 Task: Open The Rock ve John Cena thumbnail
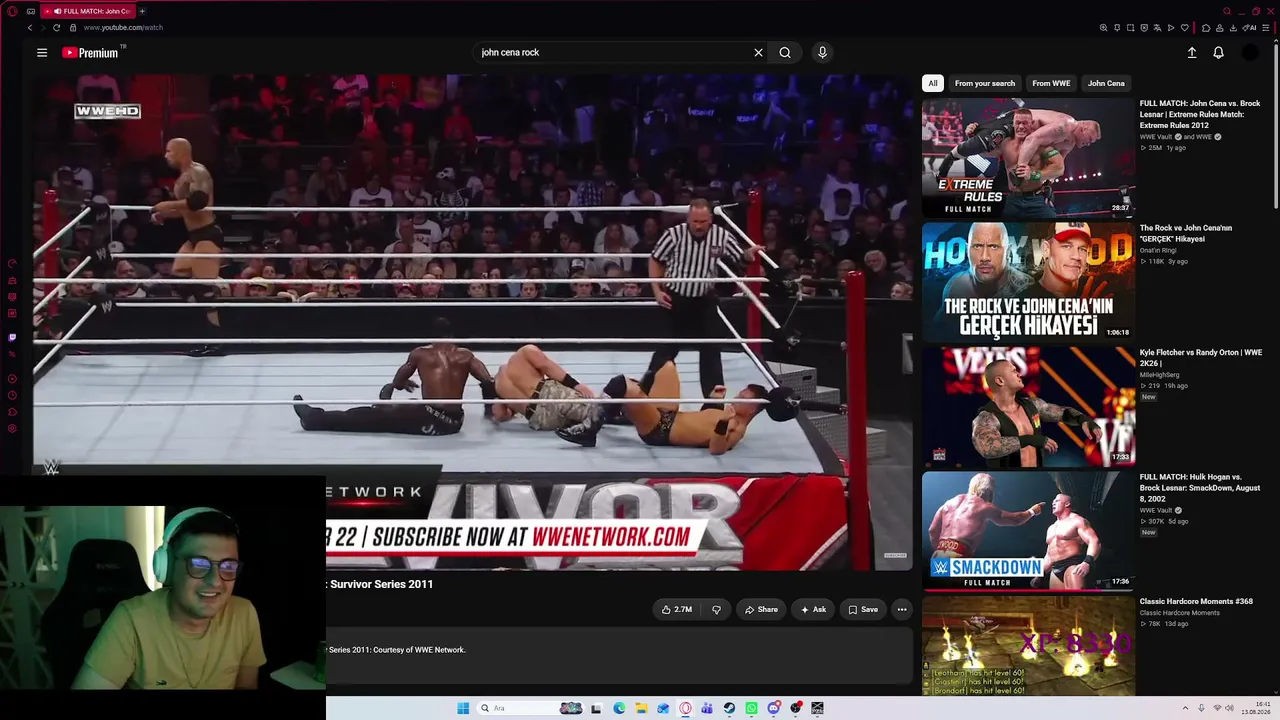click(1028, 282)
